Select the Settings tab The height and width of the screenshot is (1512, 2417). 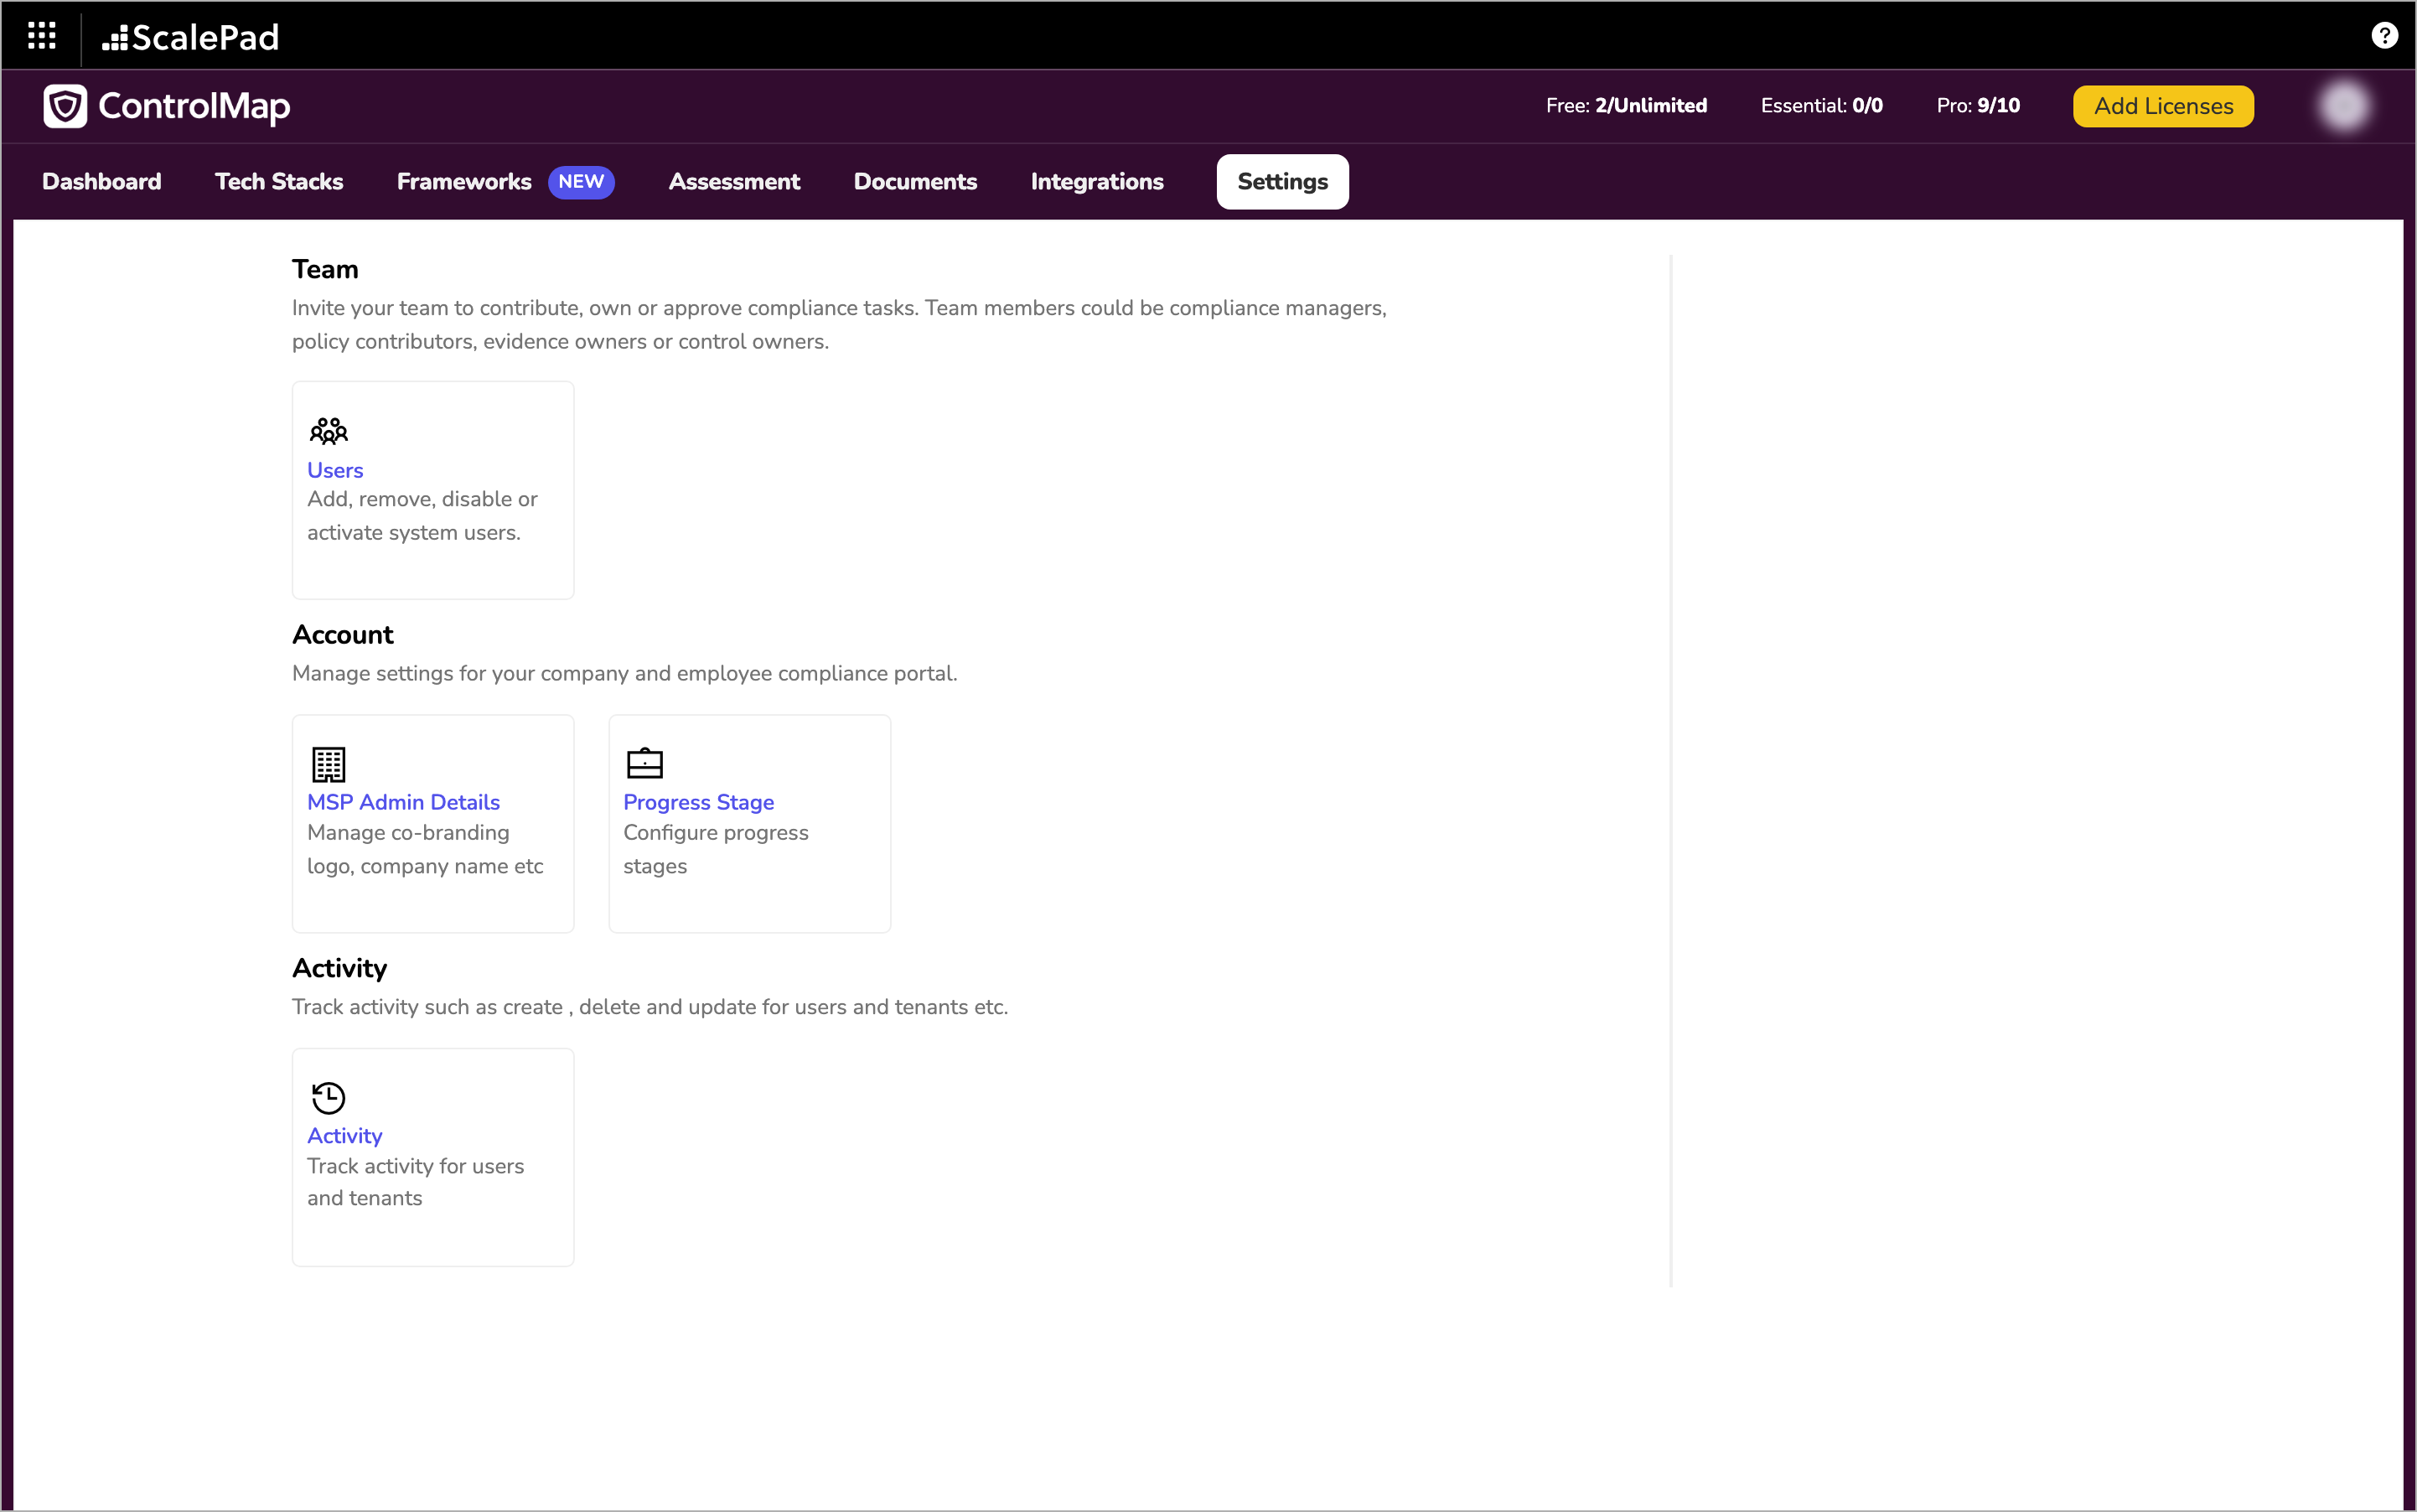1282,182
